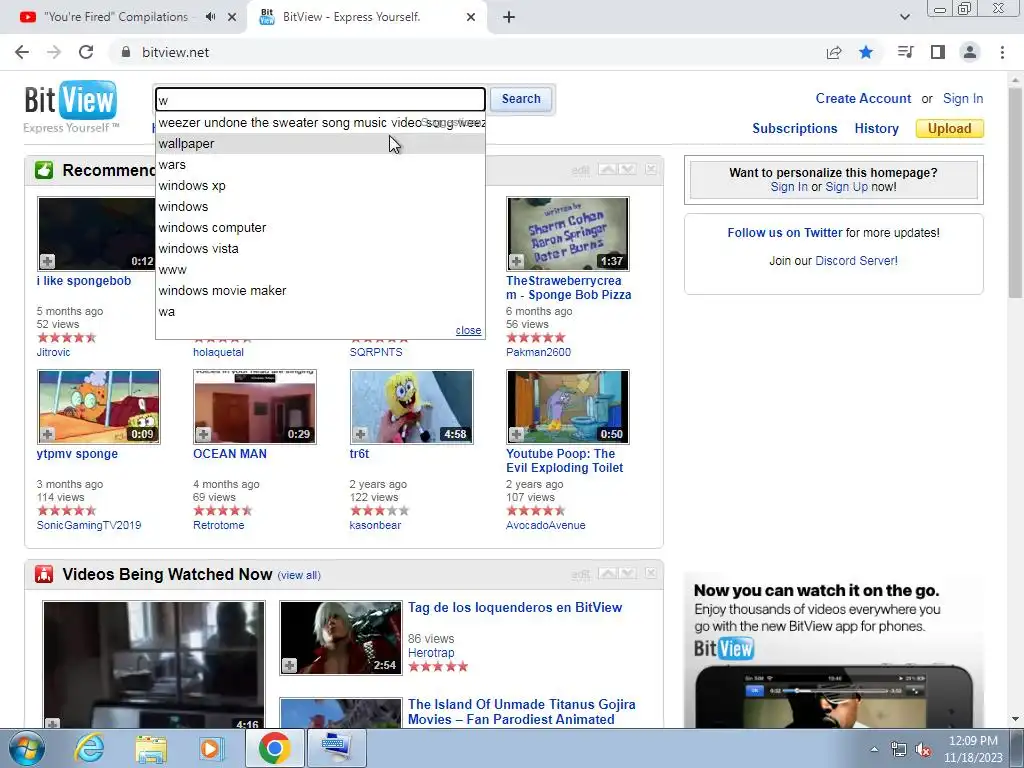Click the Videos Being Watched Now red icon
The image size is (1024, 768).
click(x=44, y=574)
